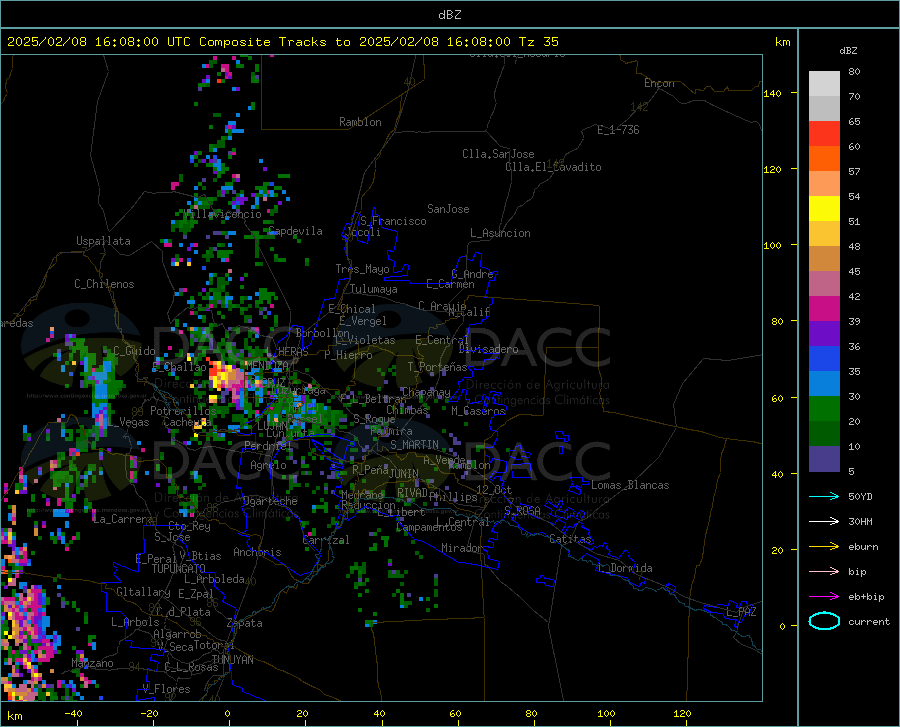900x727 pixels.
Task: Click the Ugarteche map label
Action: click(x=270, y=501)
